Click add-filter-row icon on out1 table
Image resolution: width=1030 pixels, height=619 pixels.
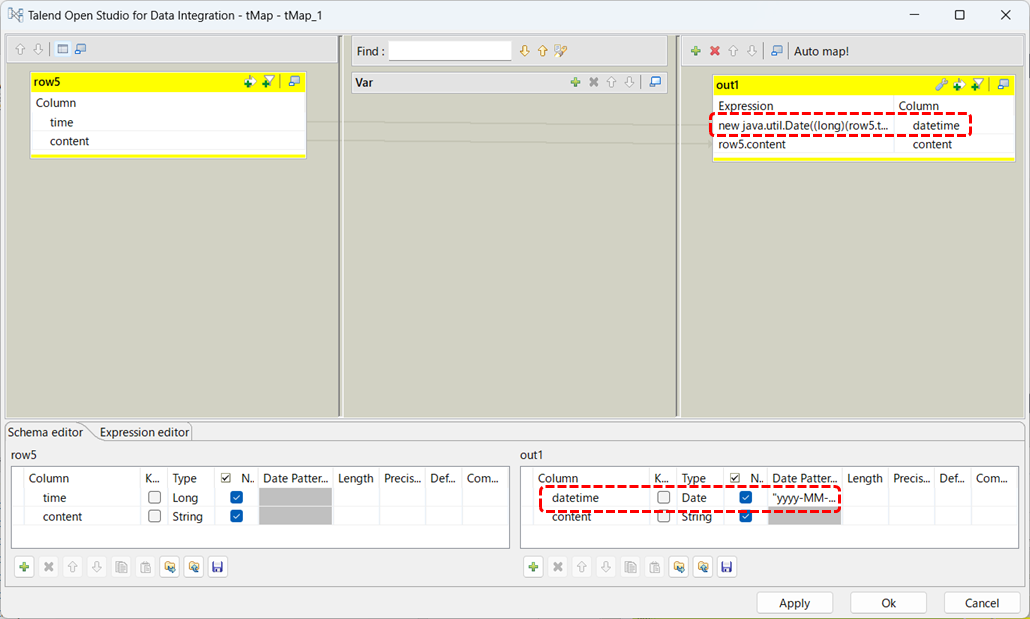(959, 84)
